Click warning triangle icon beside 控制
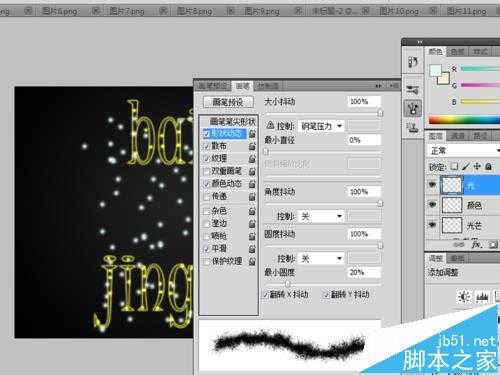 click(x=270, y=125)
